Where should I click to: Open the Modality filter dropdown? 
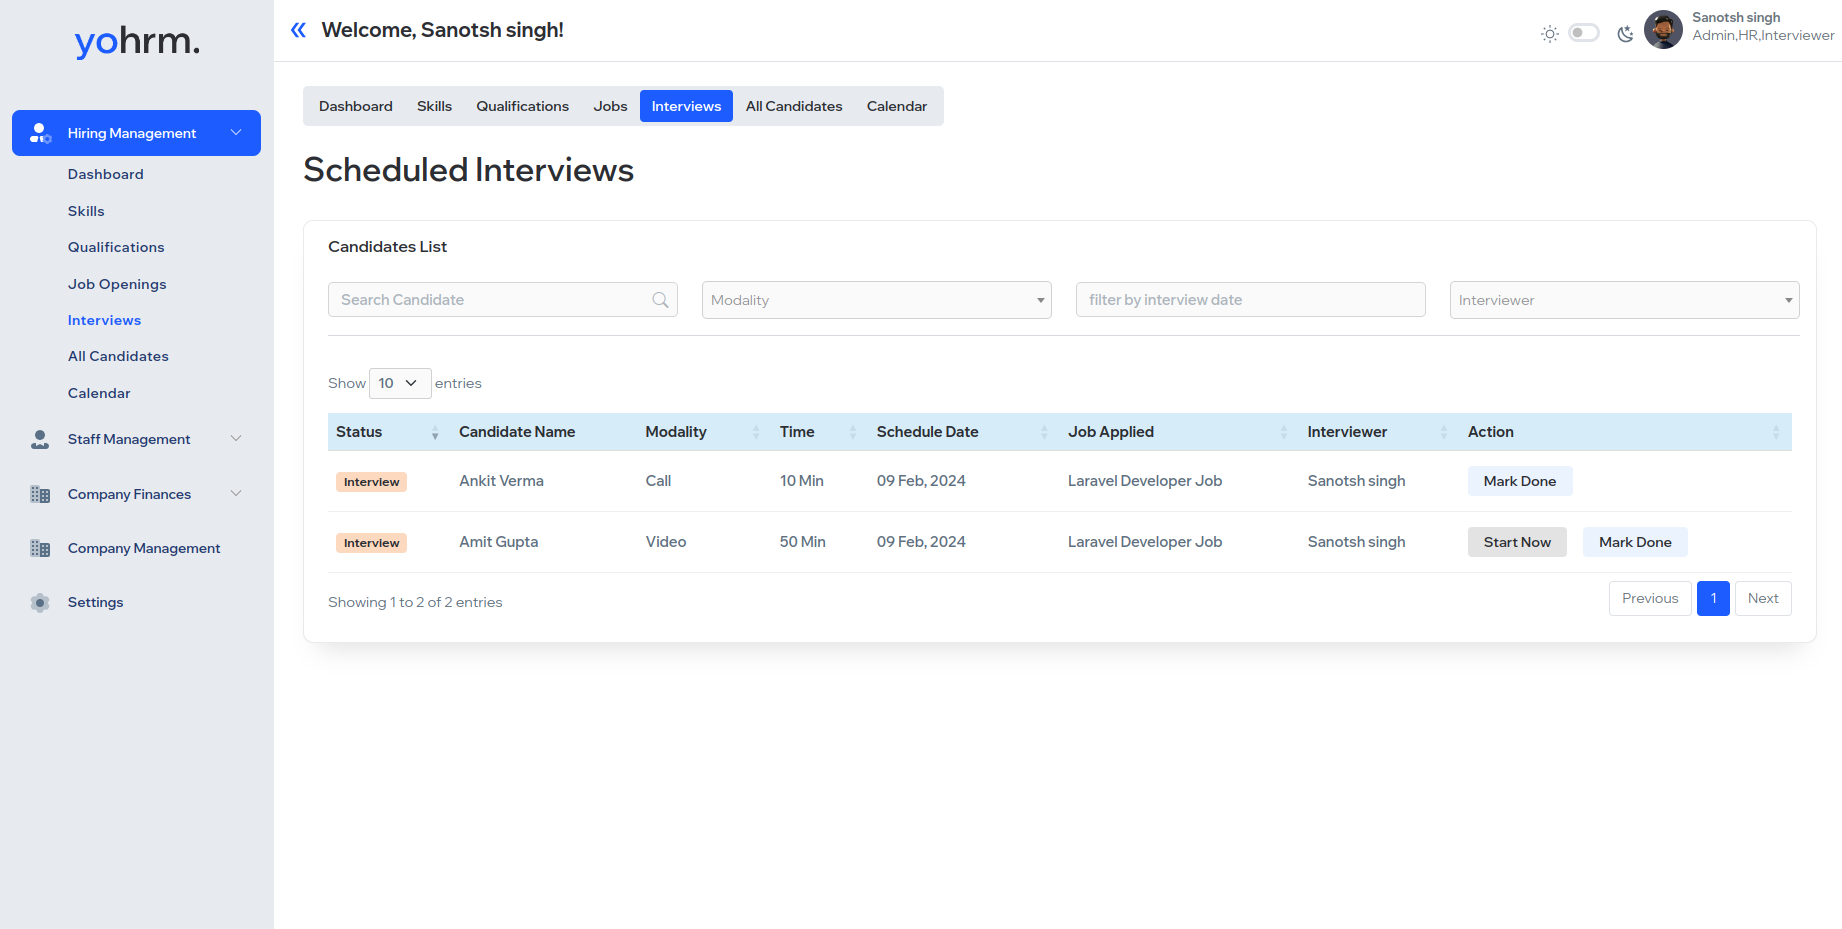[x=876, y=300]
